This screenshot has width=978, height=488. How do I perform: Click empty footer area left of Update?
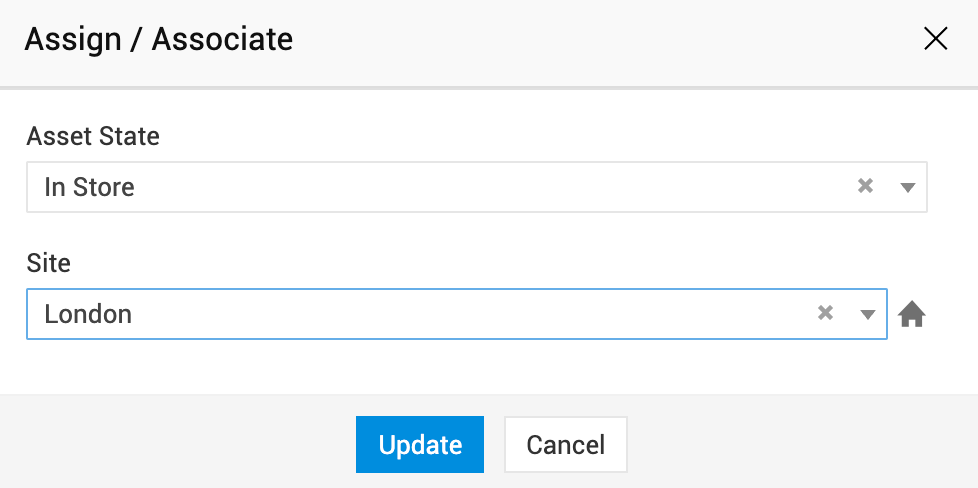(x=180, y=444)
